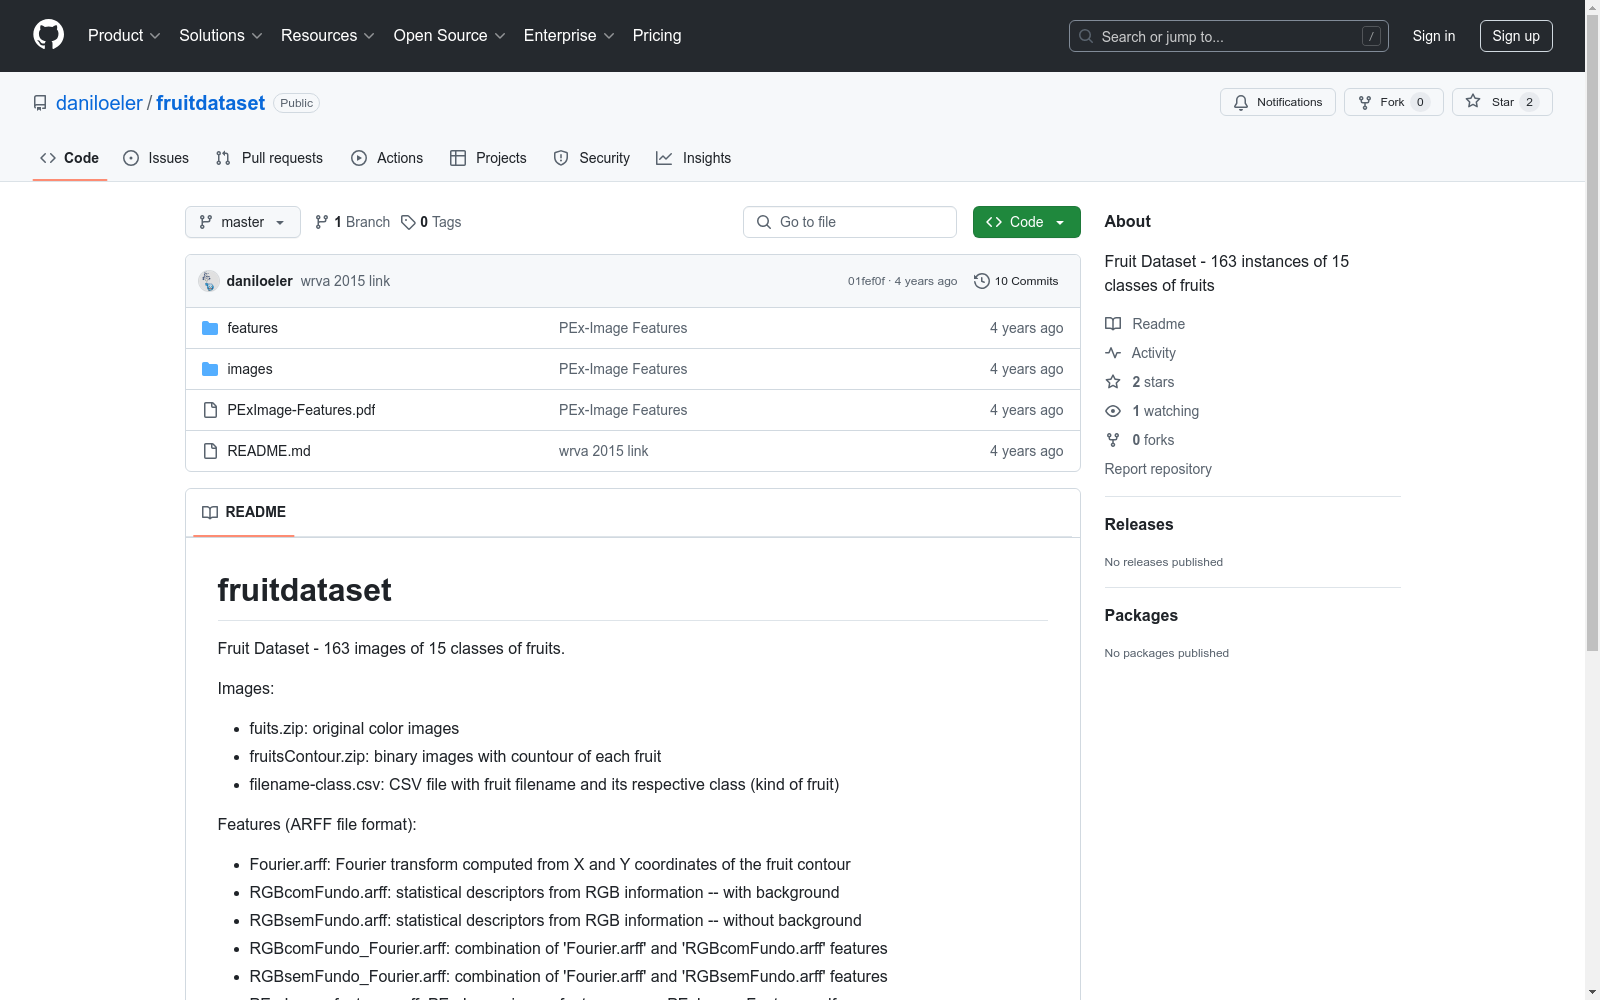Open the Product navigation menu
The width and height of the screenshot is (1600, 1000).
[124, 35]
